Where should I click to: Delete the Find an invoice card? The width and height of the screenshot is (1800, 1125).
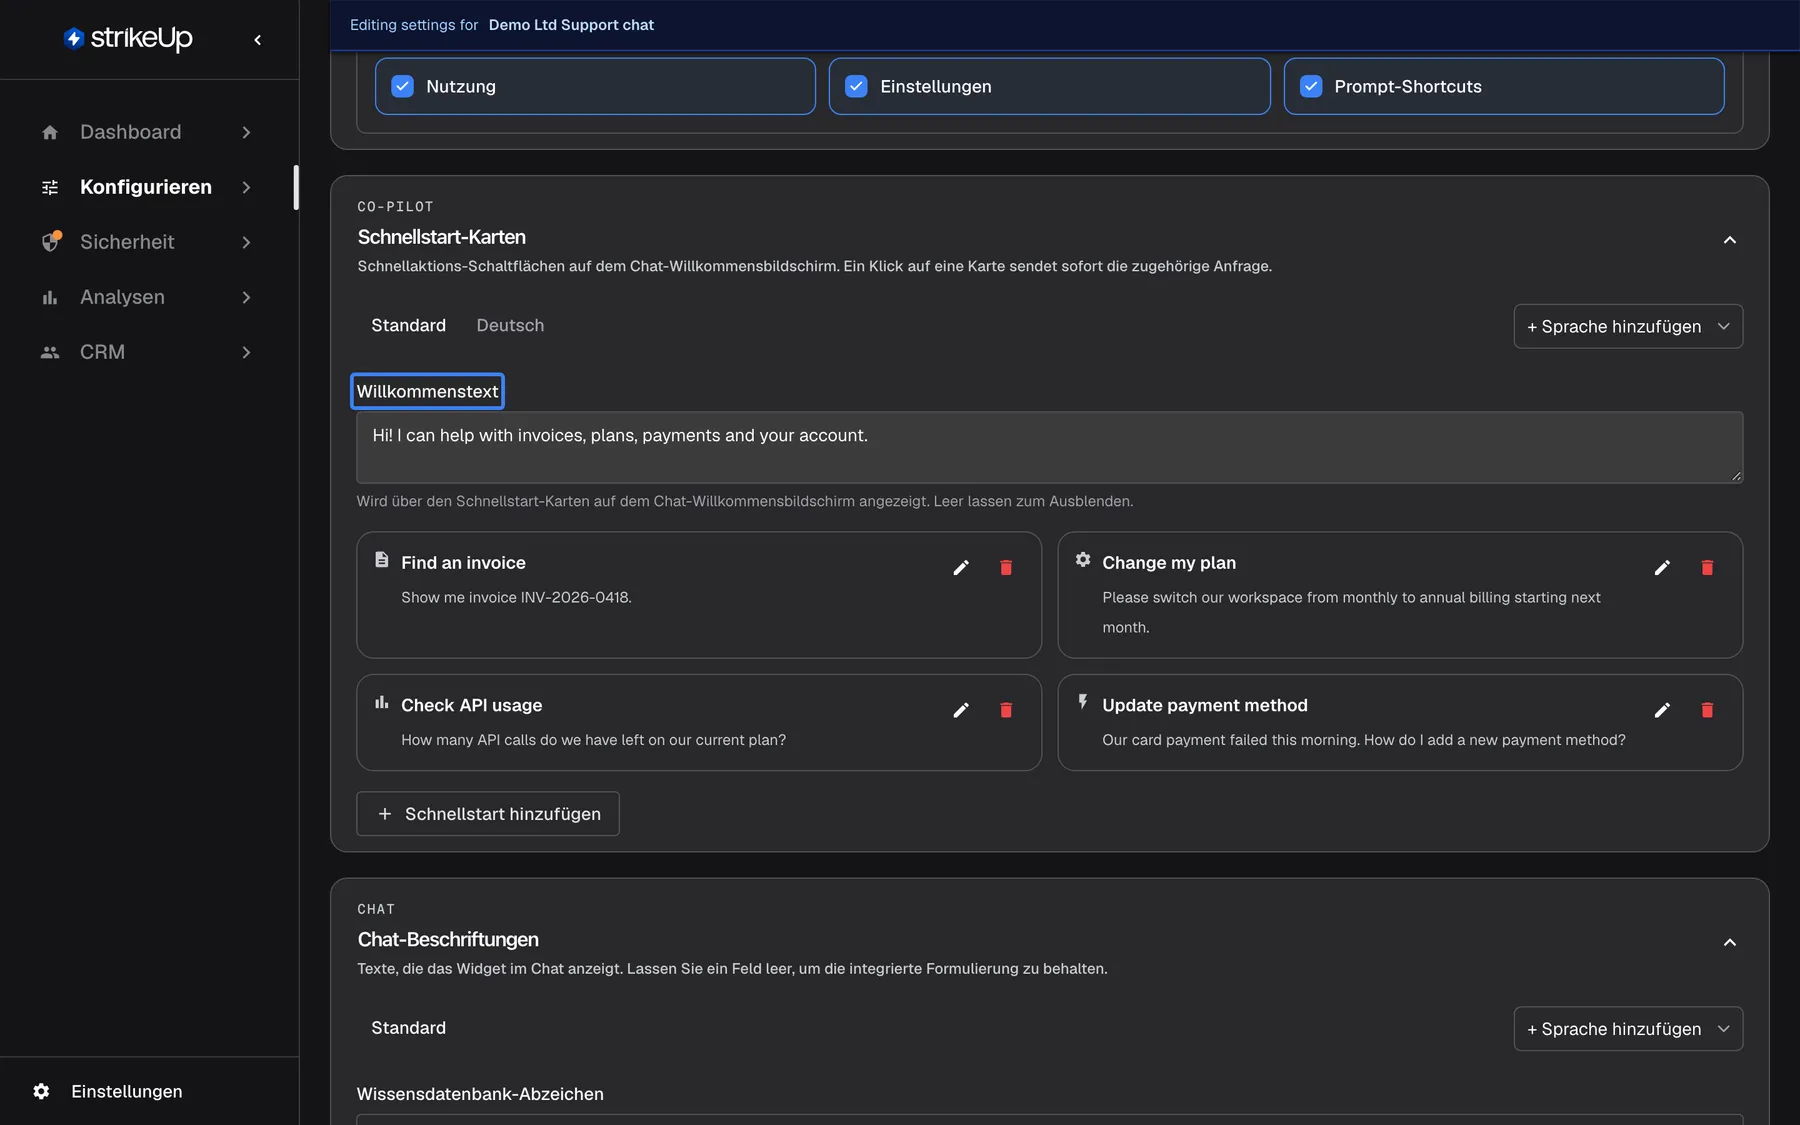pyautogui.click(x=1006, y=568)
